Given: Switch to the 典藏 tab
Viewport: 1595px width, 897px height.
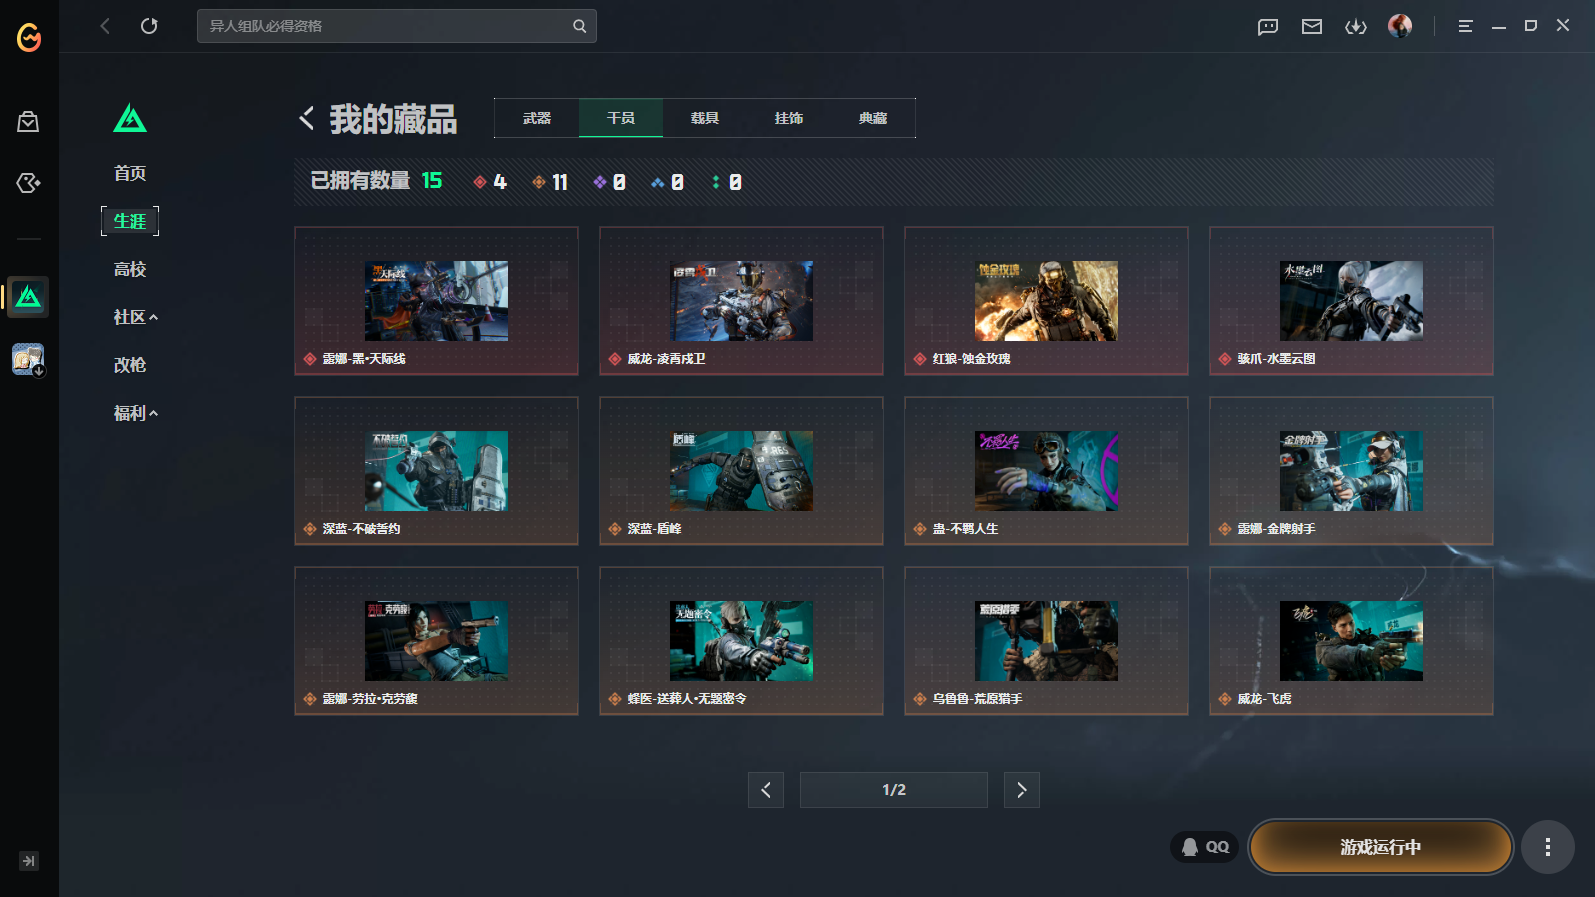Looking at the screenshot, I should click(x=873, y=118).
